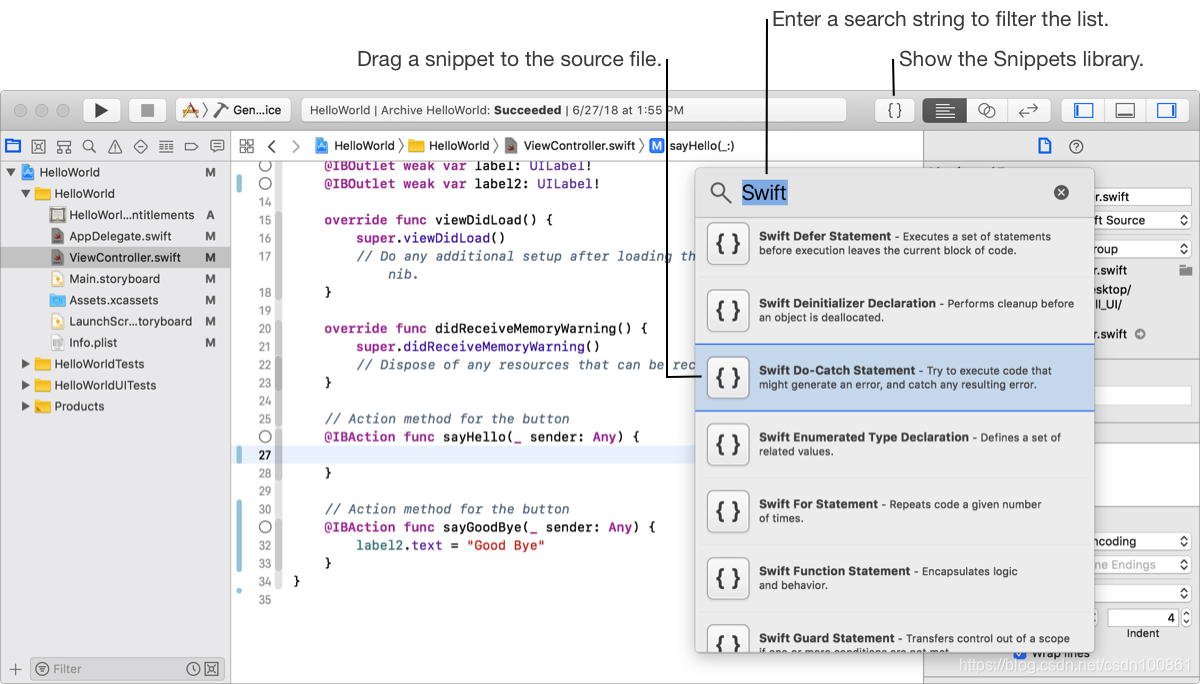Open Info.plist file
Image resolution: width=1200 pixels, height=684 pixels.
(115, 342)
